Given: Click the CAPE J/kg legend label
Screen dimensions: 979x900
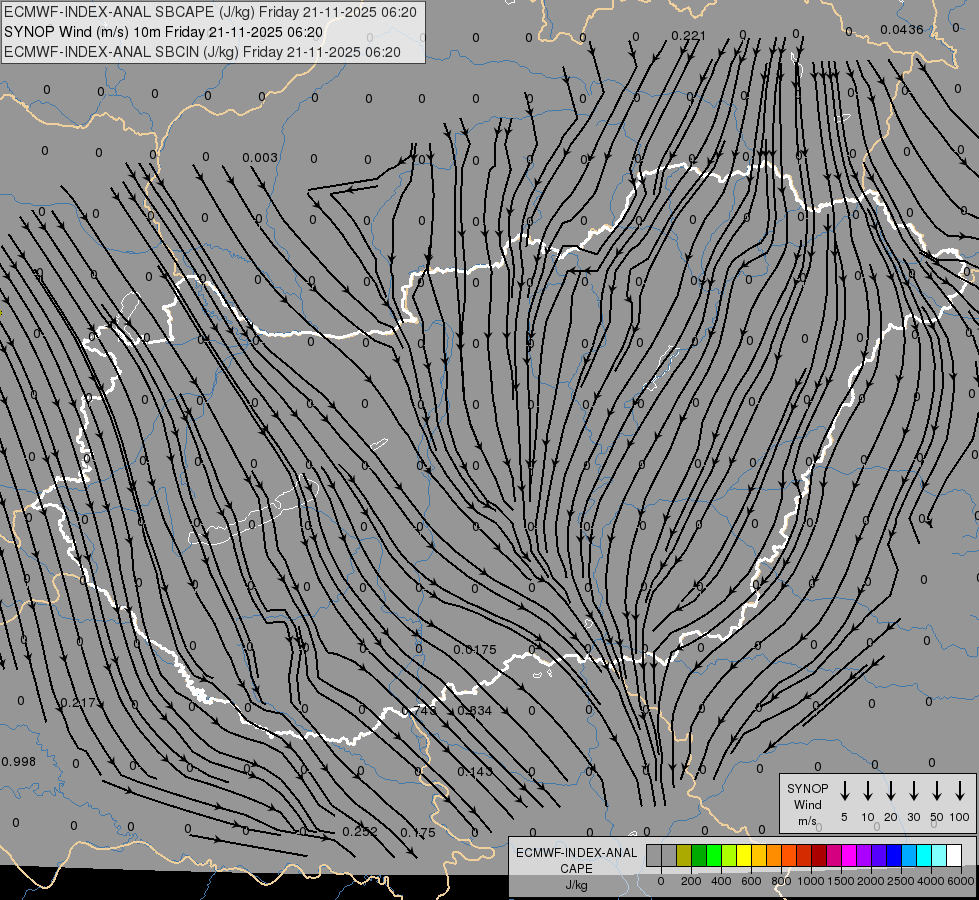Looking at the screenshot, I should pyautogui.click(x=575, y=868).
